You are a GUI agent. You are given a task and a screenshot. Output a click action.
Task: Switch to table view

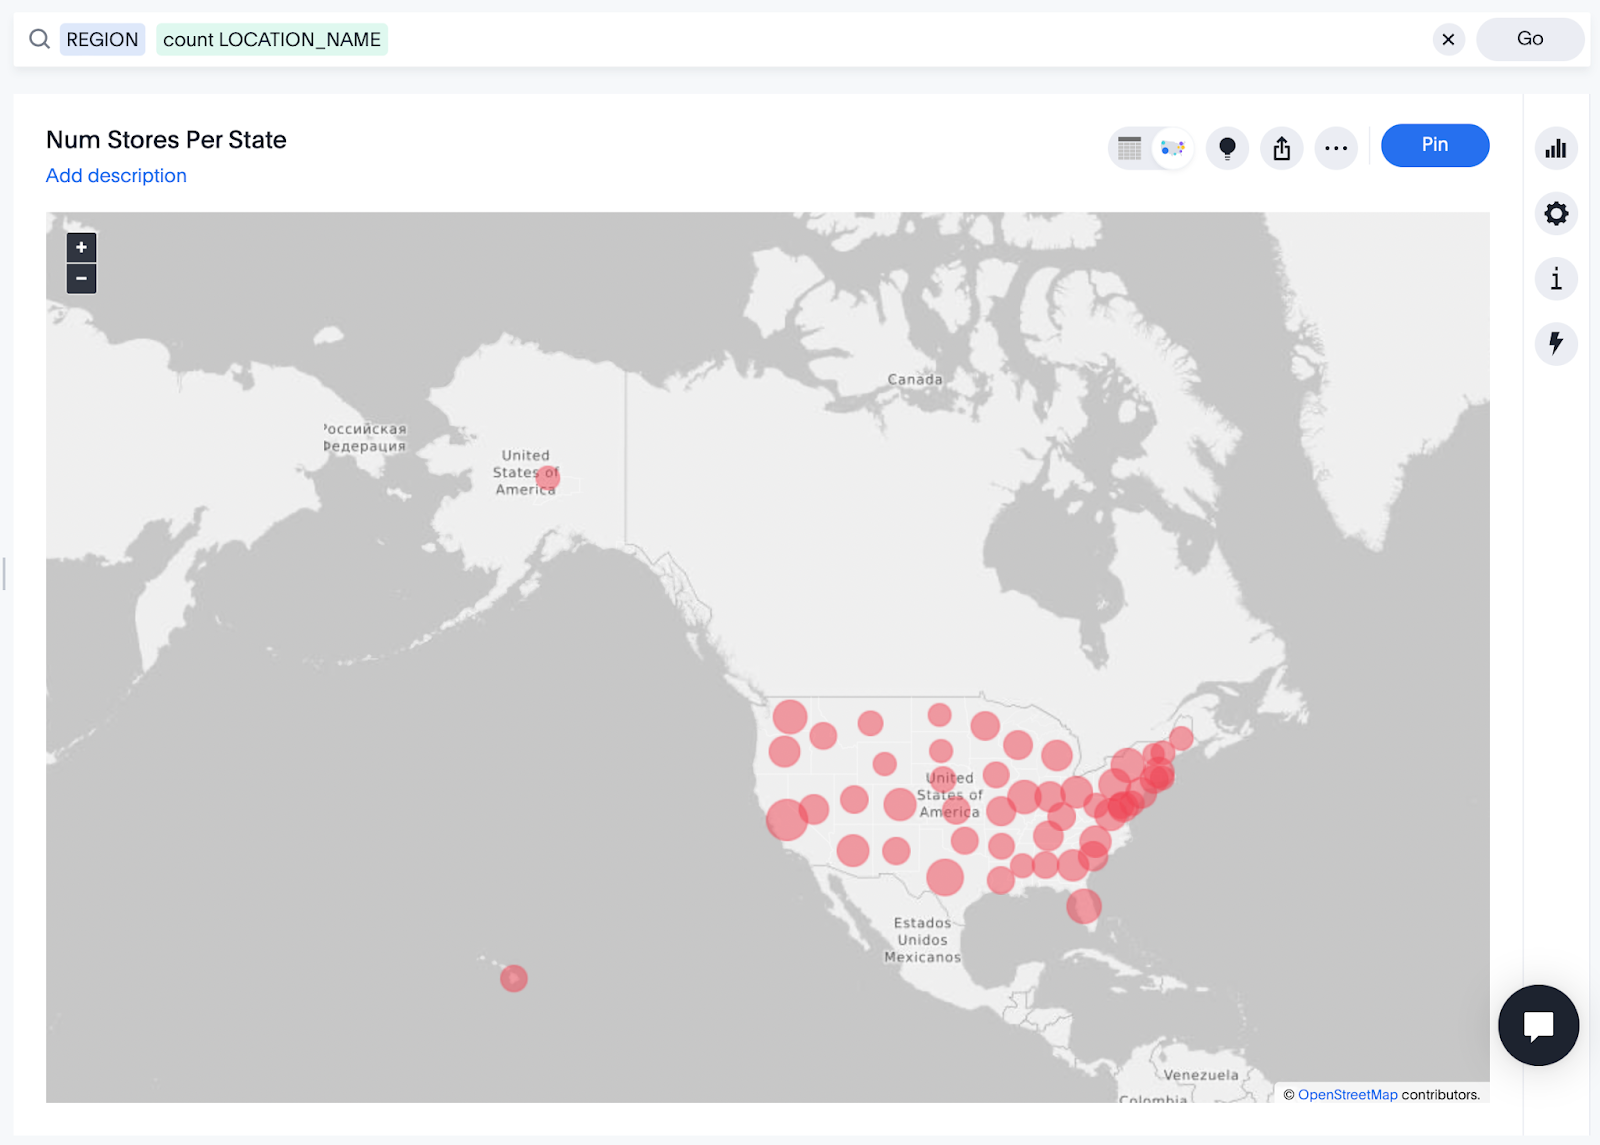pyautogui.click(x=1130, y=149)
